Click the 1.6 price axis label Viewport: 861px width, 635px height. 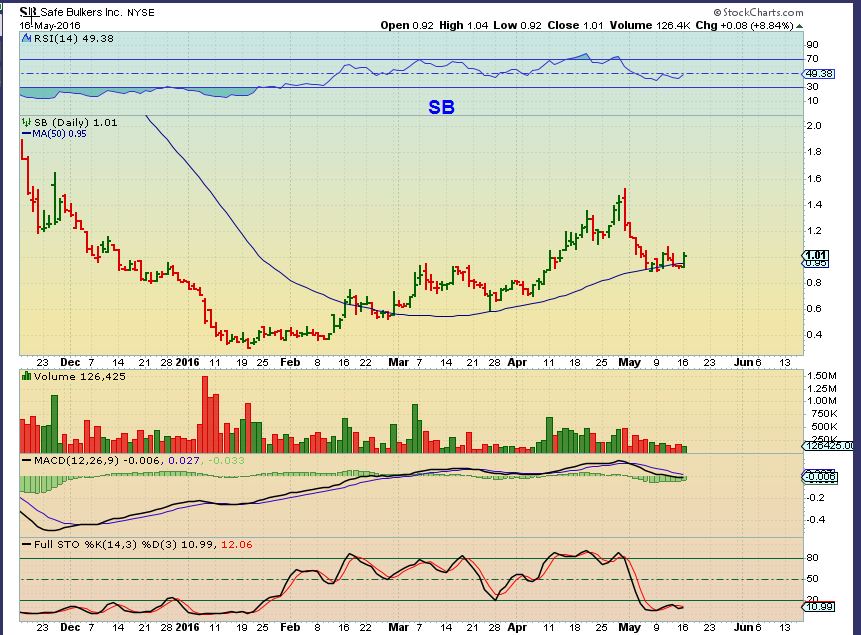[x=814, y=179]
